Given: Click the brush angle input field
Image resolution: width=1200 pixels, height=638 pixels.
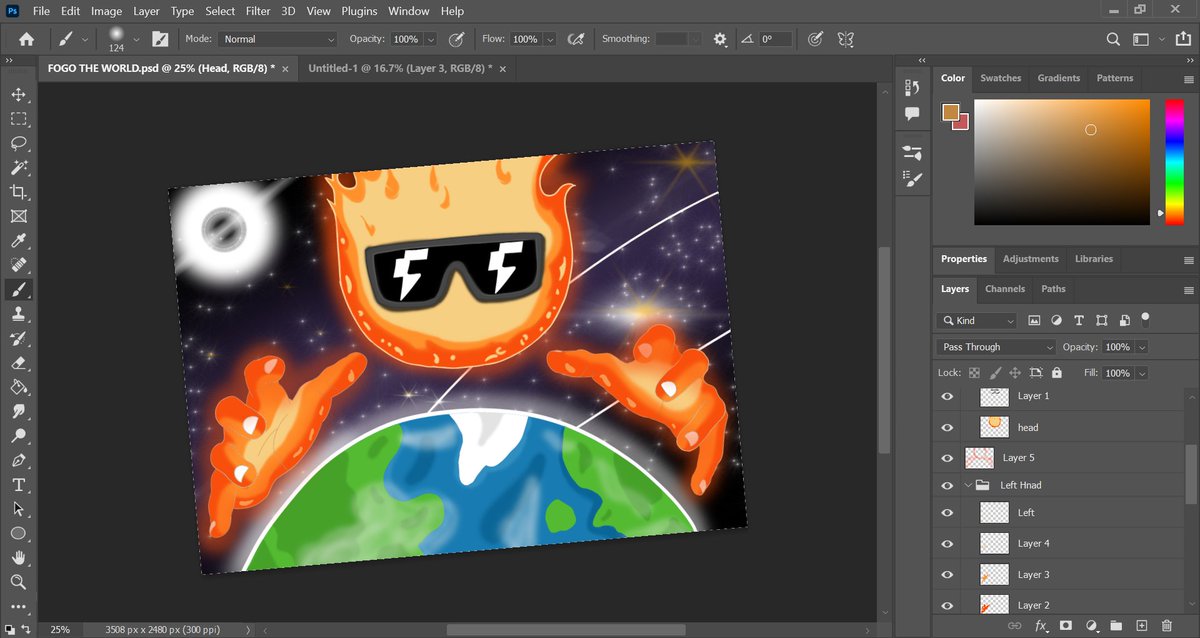Looking at the screenshot, I should [775, 39].
